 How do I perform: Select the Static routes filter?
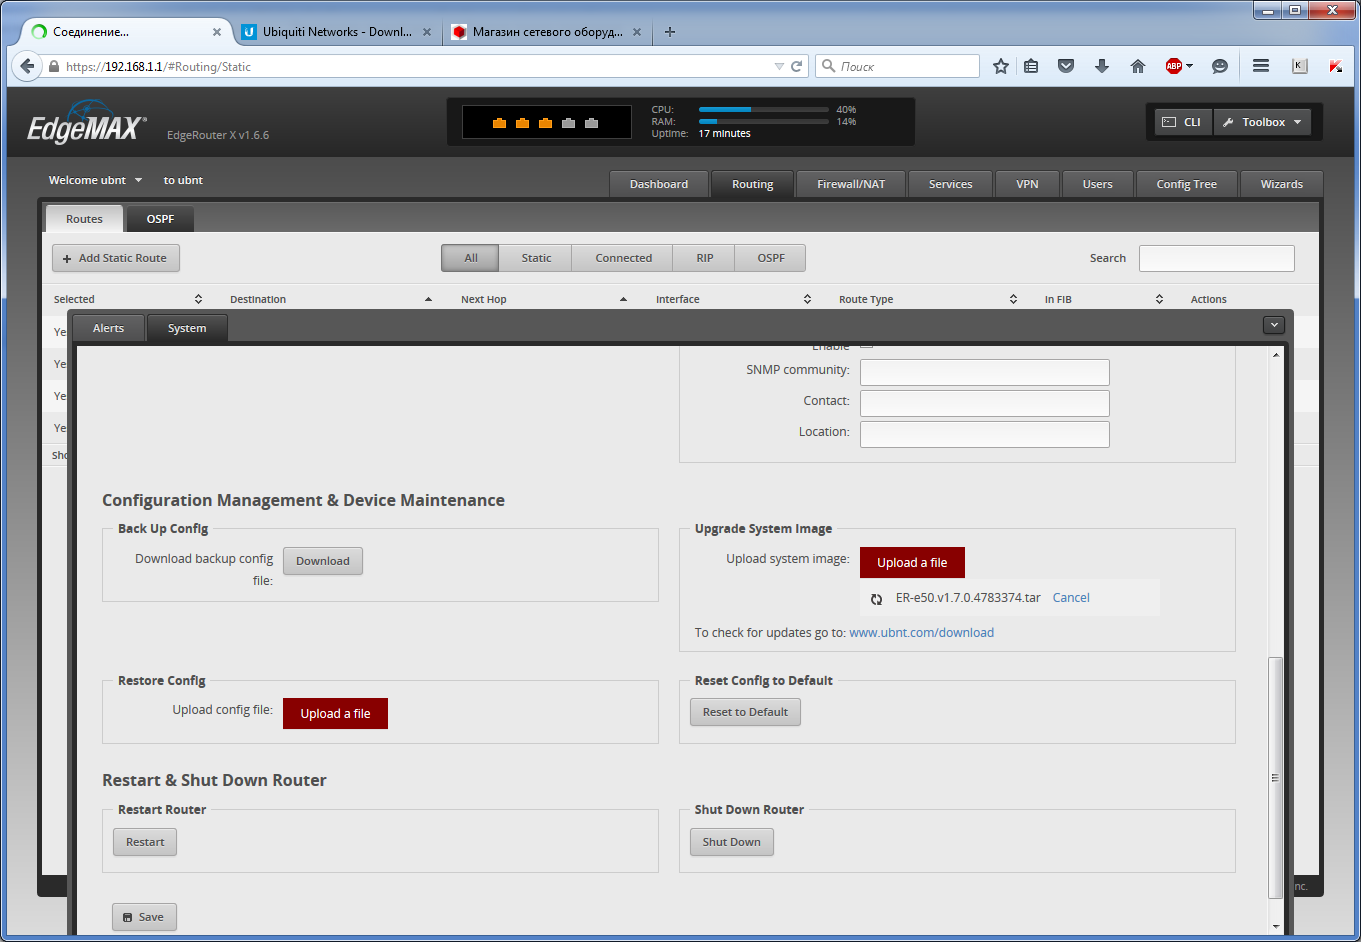click(x=535, y=257)
